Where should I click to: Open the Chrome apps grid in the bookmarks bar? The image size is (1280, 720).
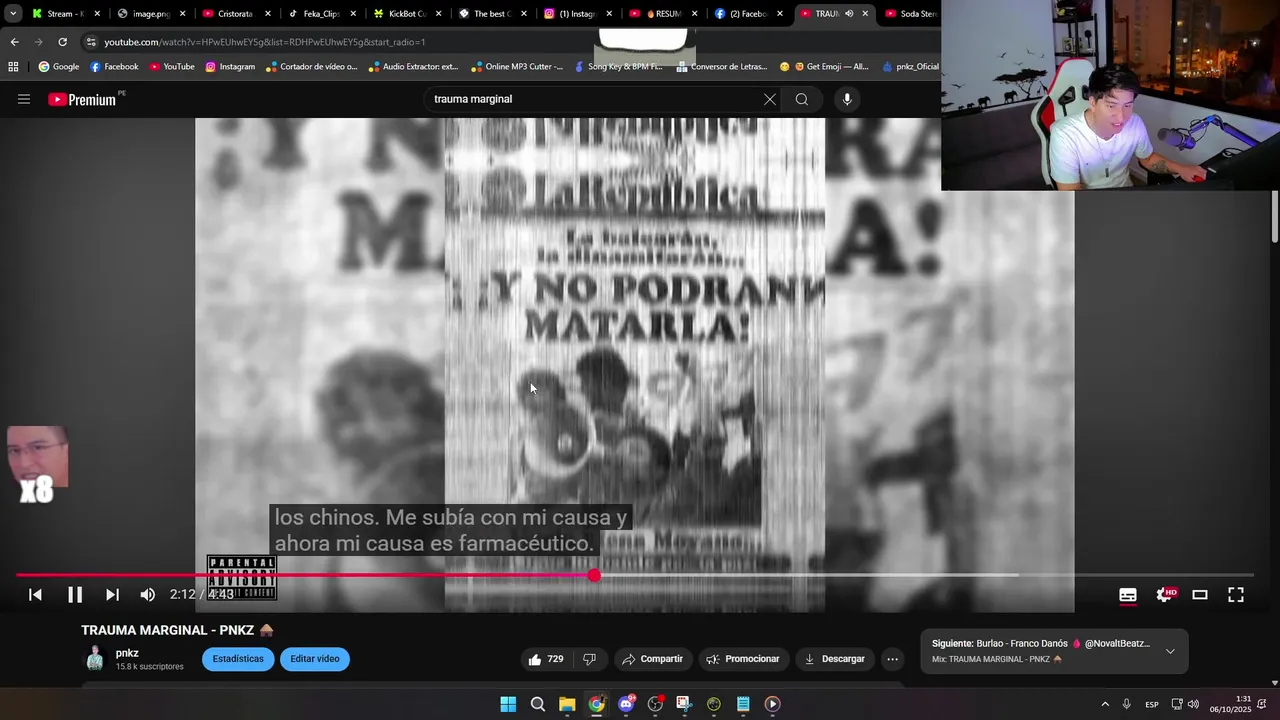pos(13,67)
